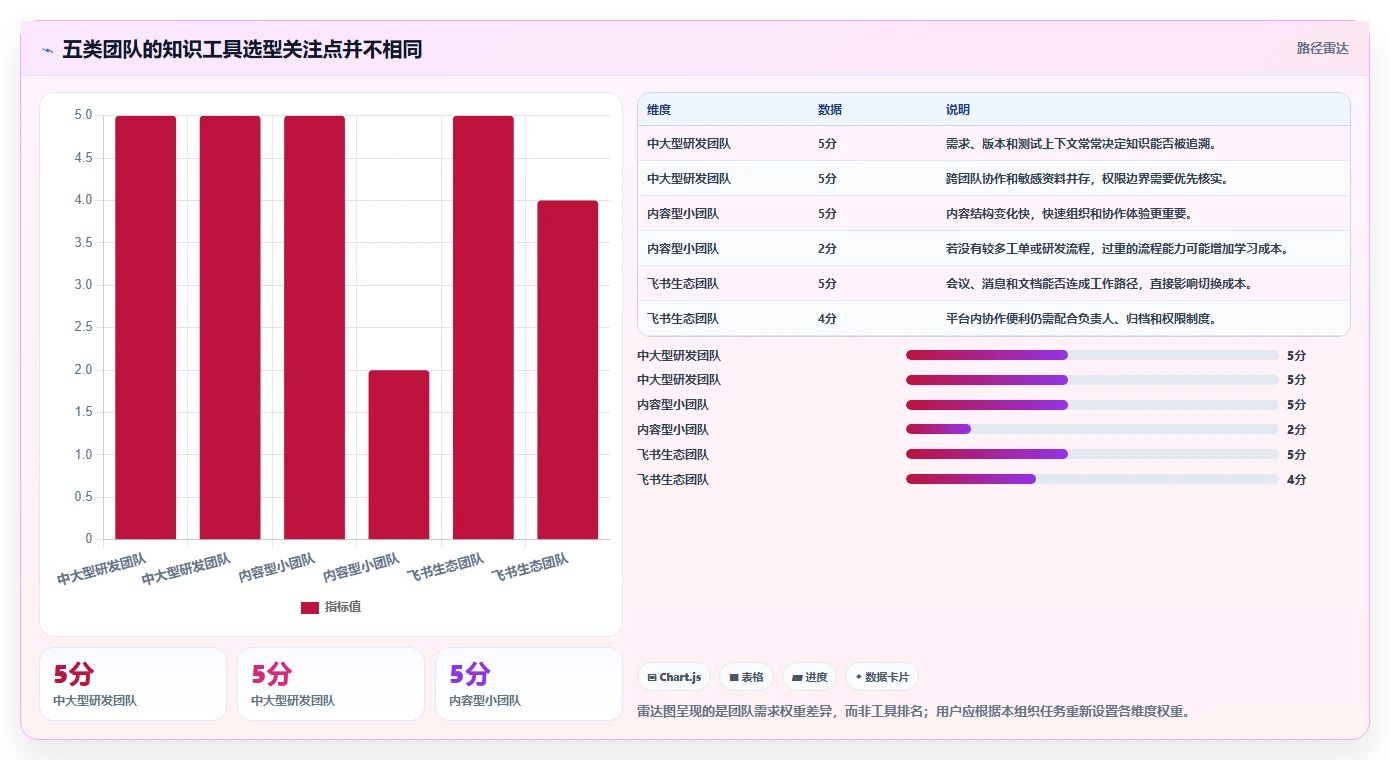The height and width of the screenshot is (760, 1390).
Task: Click the 内容型小团队 progress bar showing 2分
Action: (x=1092, y=429)
